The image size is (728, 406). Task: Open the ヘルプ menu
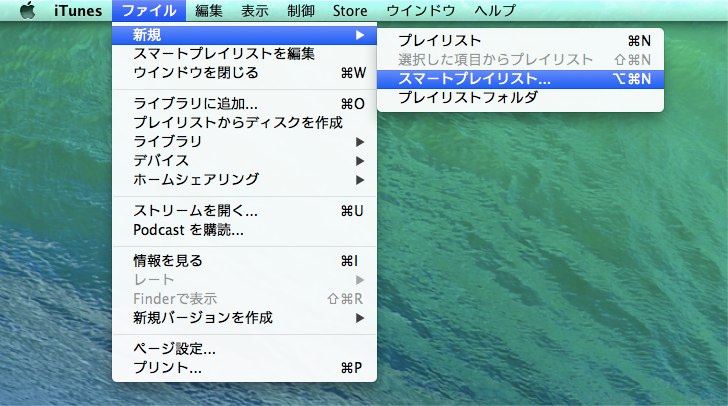click(x=495, y=10)
